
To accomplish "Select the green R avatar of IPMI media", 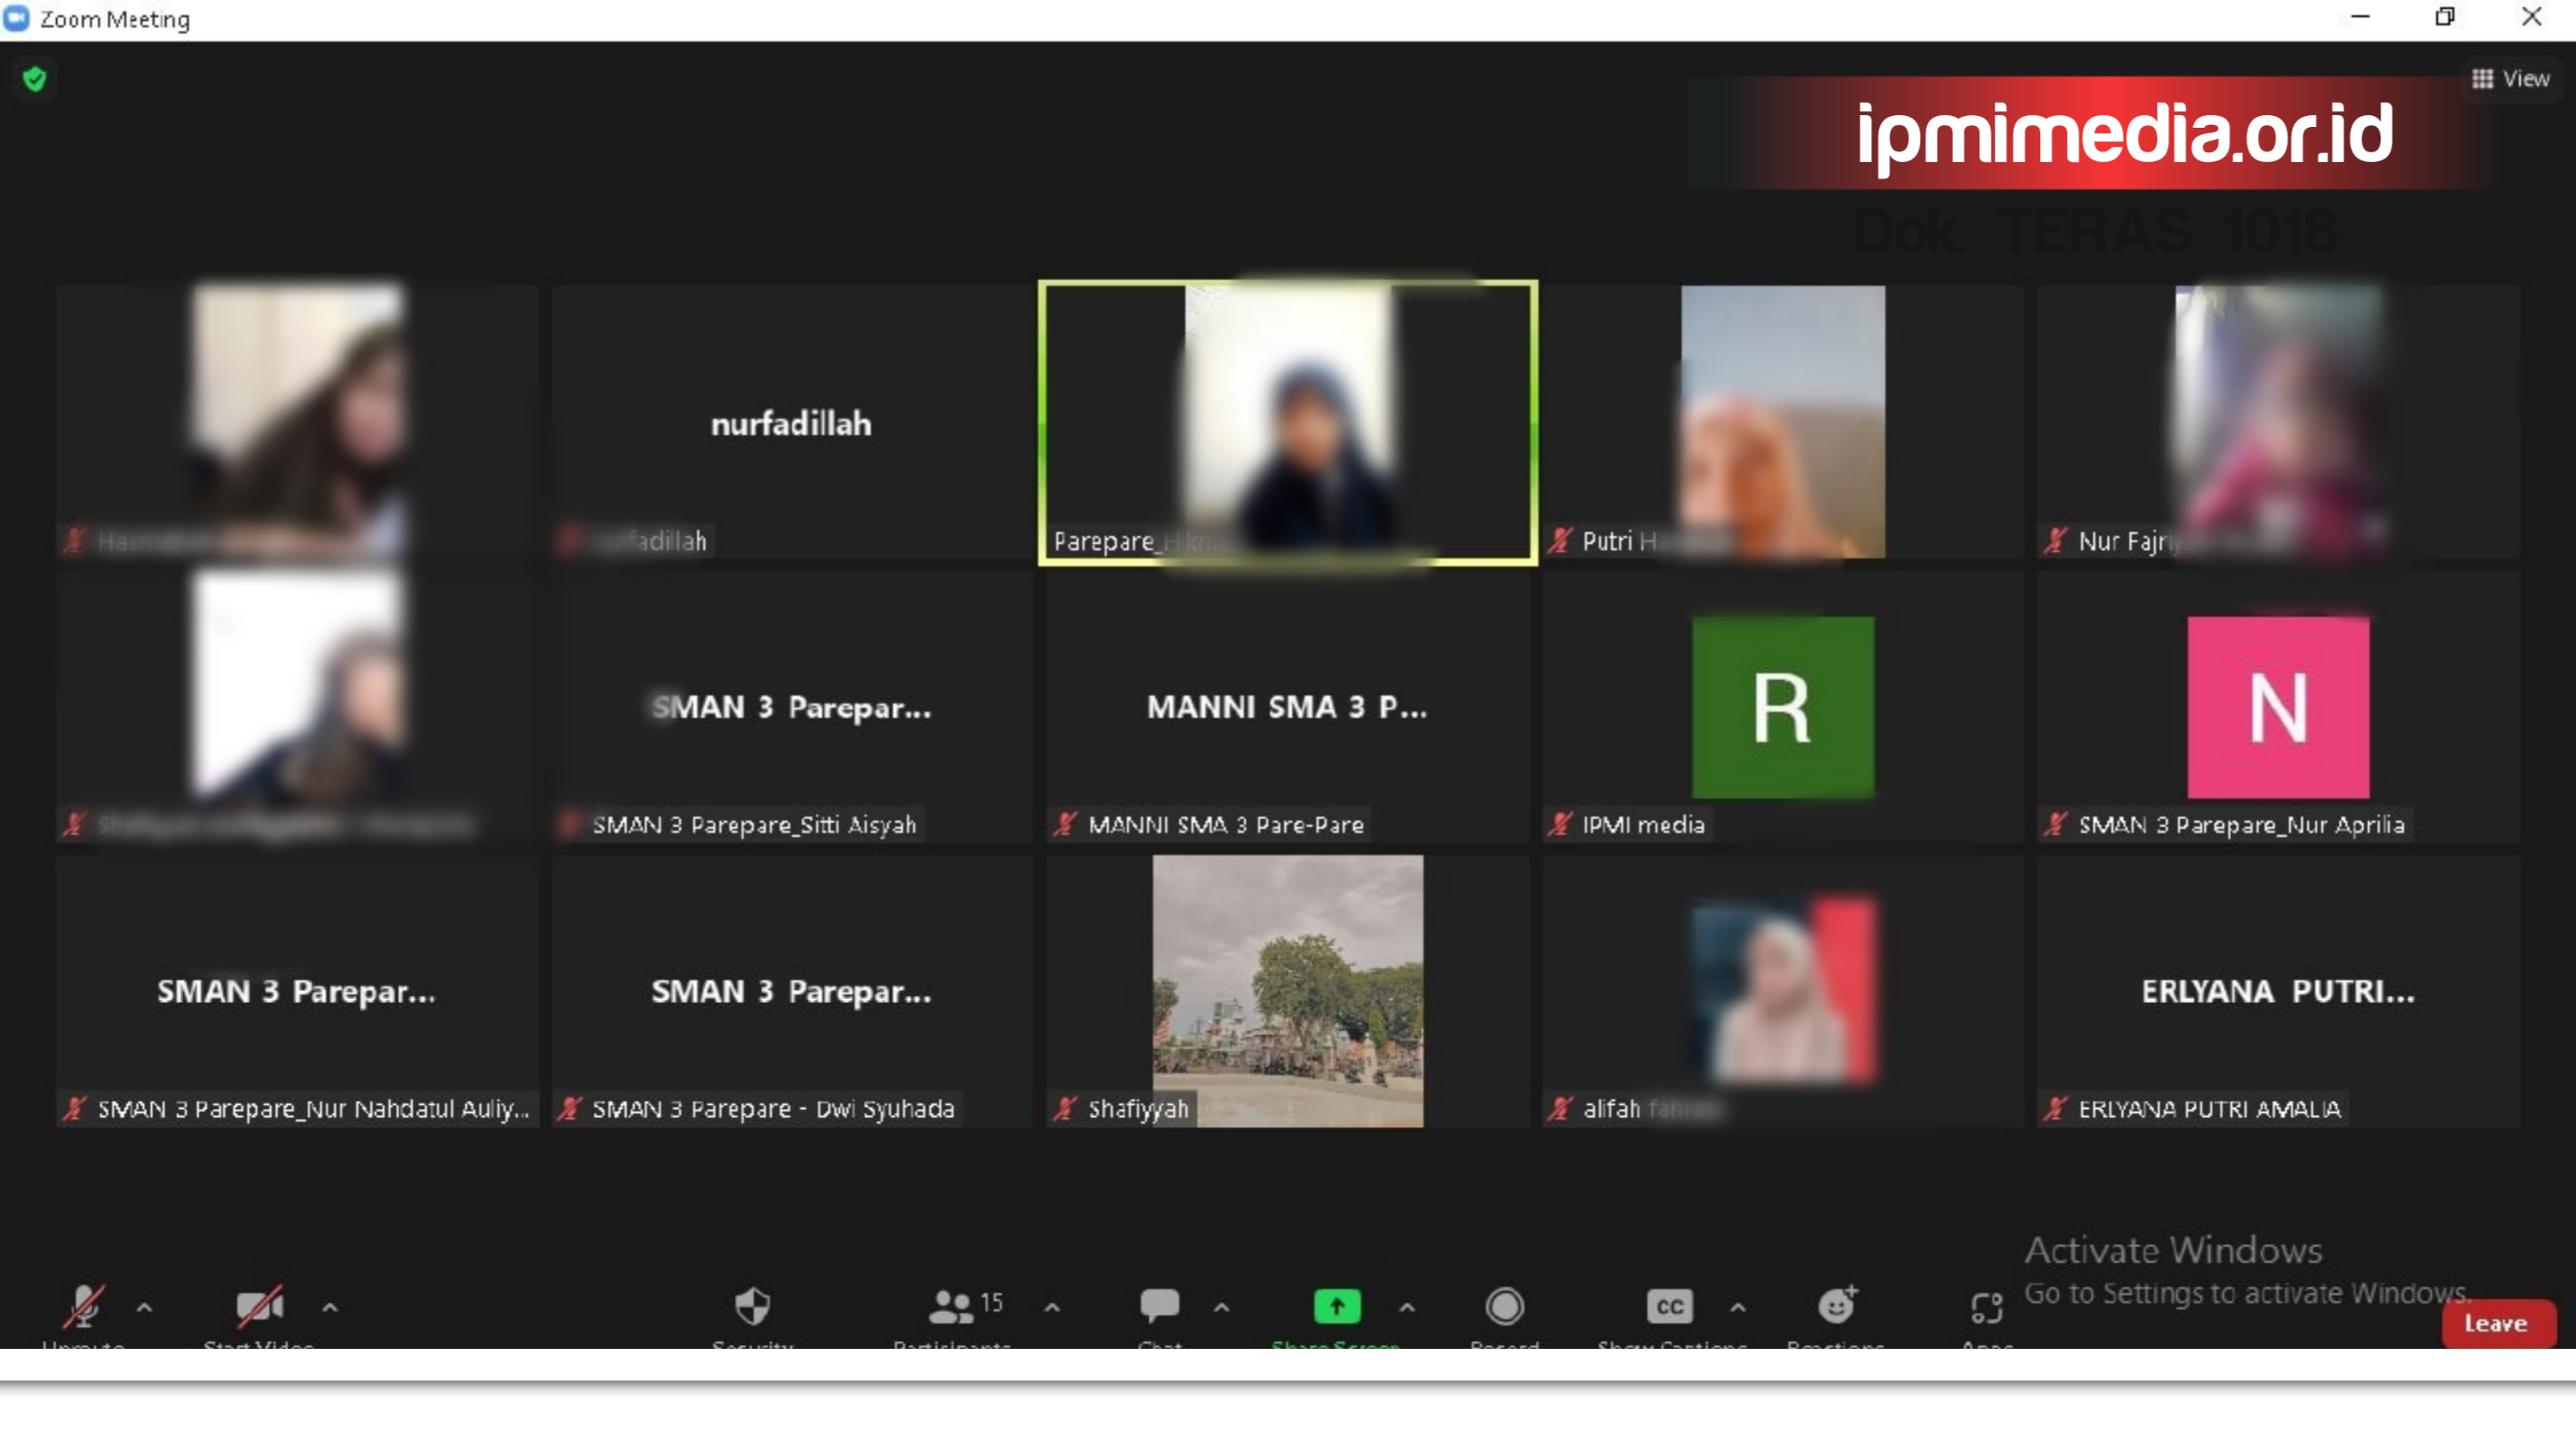I will click(1782, 707).
